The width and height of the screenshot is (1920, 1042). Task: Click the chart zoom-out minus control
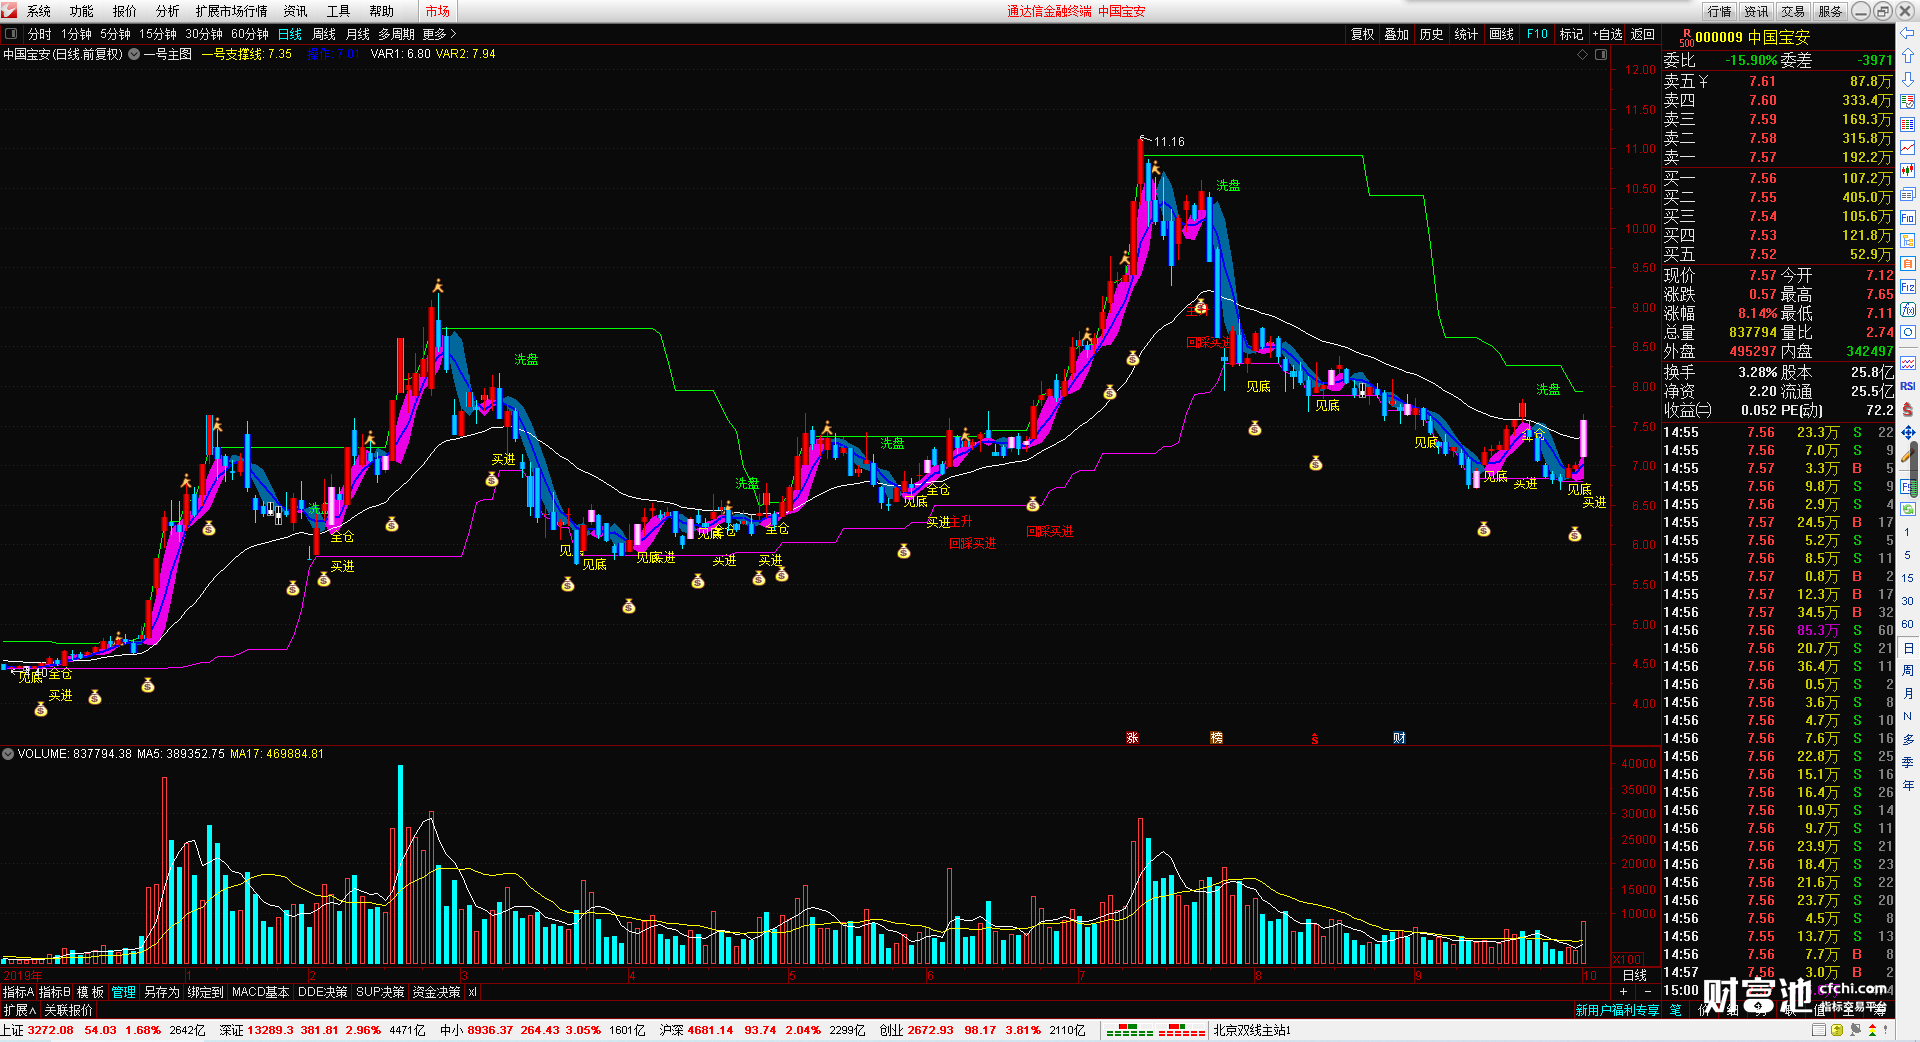[1649, 992]
